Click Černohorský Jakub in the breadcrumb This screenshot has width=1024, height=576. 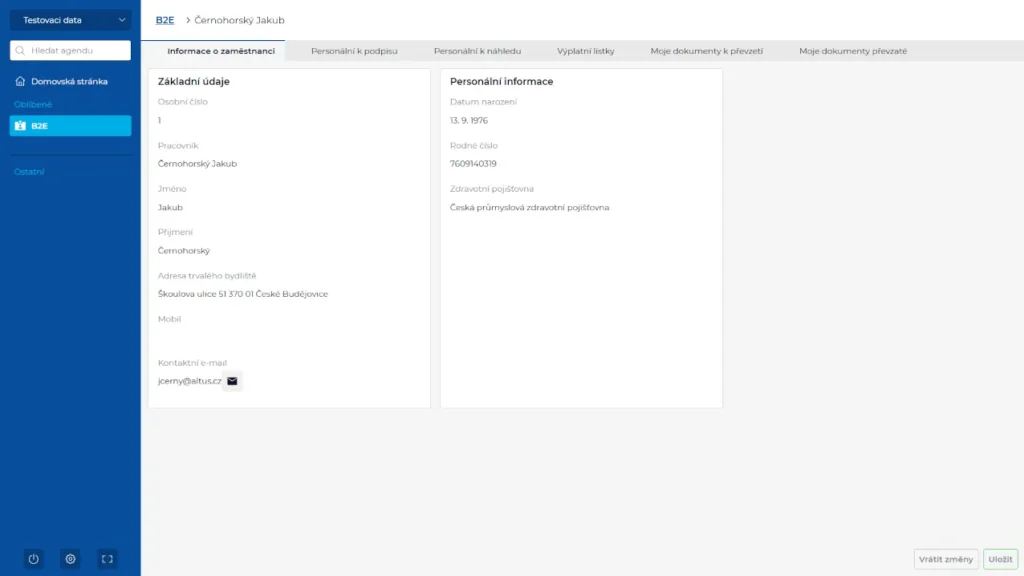pos(239,20)
